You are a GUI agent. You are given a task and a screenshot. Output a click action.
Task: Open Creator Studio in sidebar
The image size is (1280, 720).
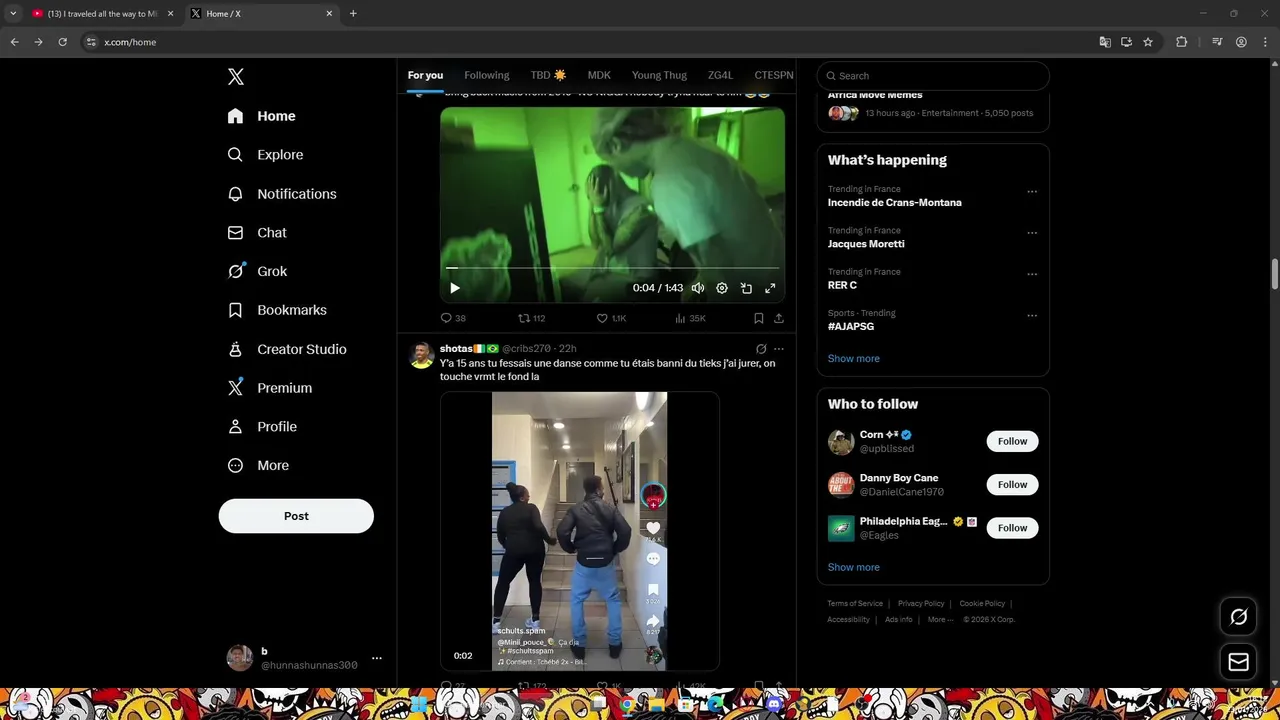[287, 349]
